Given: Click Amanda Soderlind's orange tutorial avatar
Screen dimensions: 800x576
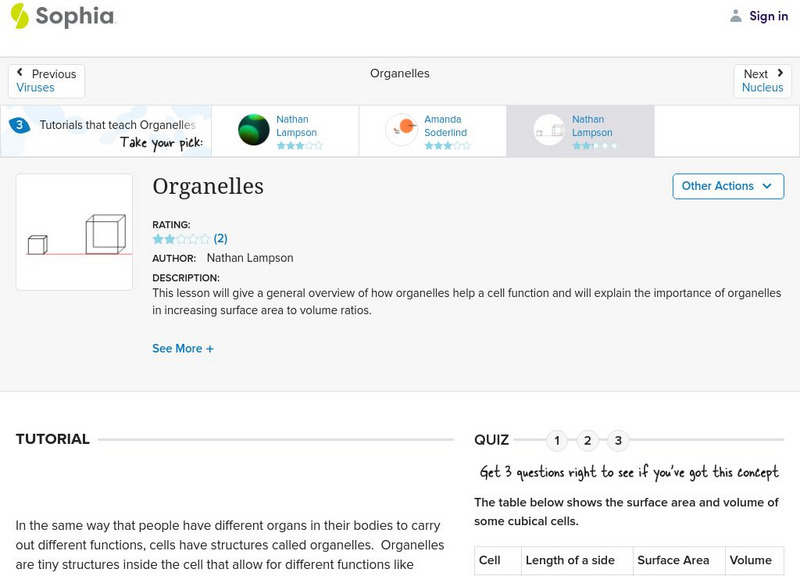Looking at the screenshot, I should pos(402,130).
